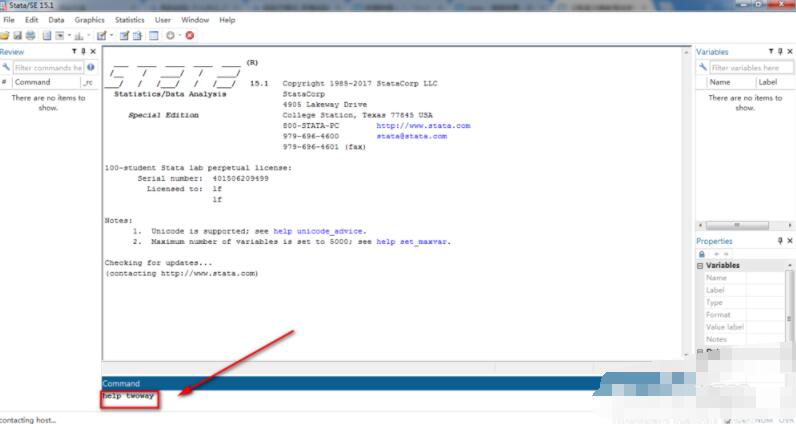The height and width of the screenshot is (424, 796).
Task: Click the Variables panel wrench icon
Action: [703, 67]
